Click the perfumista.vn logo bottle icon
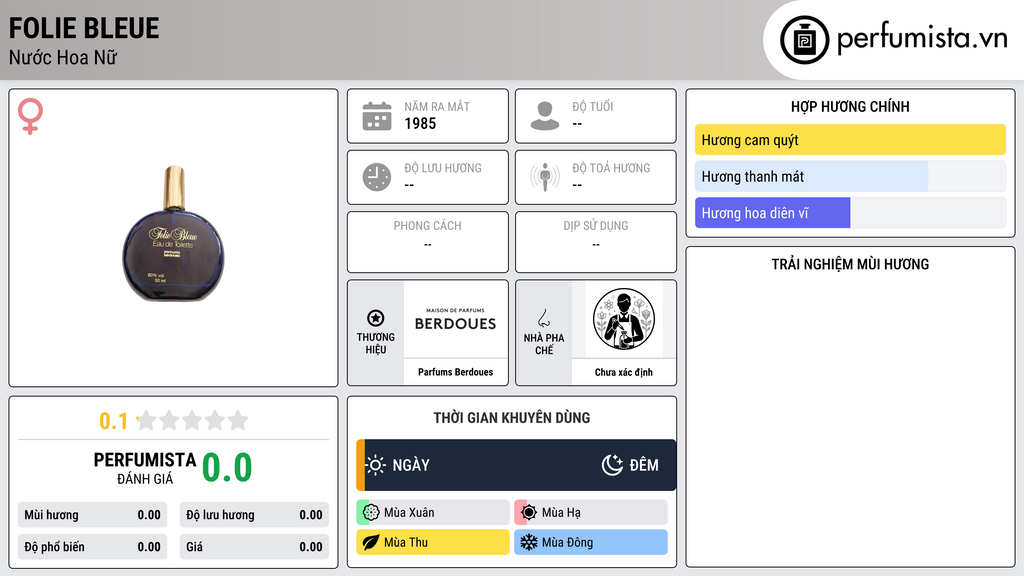The image size is (1024, 576). click(x=804, y=40)
